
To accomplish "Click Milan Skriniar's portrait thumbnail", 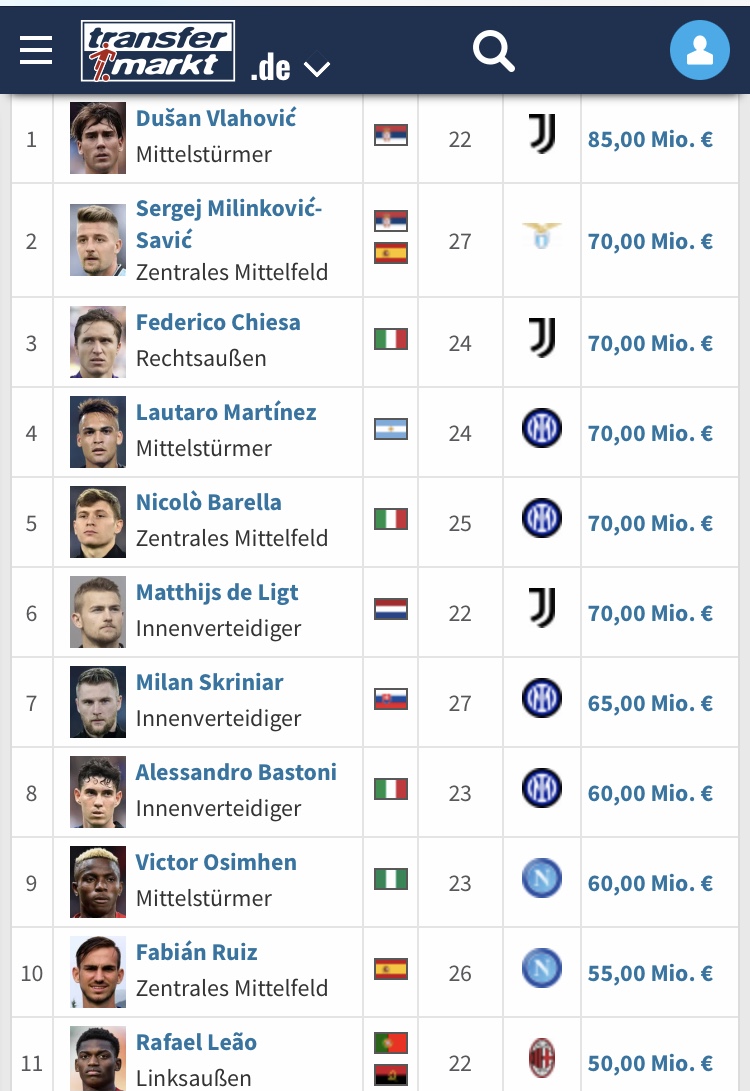I will [x=98, y=702].
